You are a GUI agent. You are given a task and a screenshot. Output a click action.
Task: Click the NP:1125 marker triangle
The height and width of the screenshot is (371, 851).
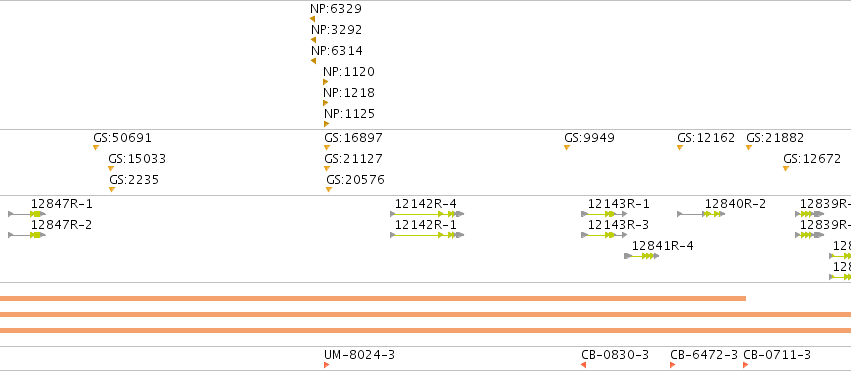(x=326, y=124)
